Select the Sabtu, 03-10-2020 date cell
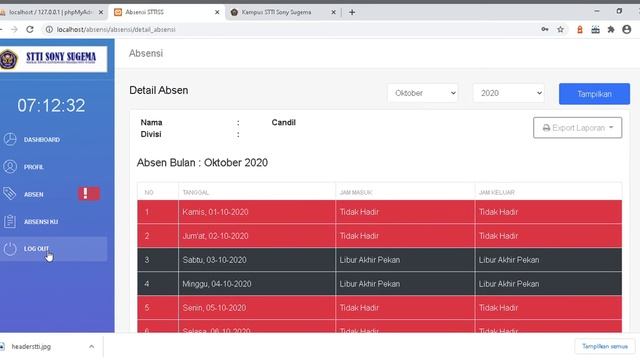The height and width of the screenshot is (360, 640). tap(257, 260)
